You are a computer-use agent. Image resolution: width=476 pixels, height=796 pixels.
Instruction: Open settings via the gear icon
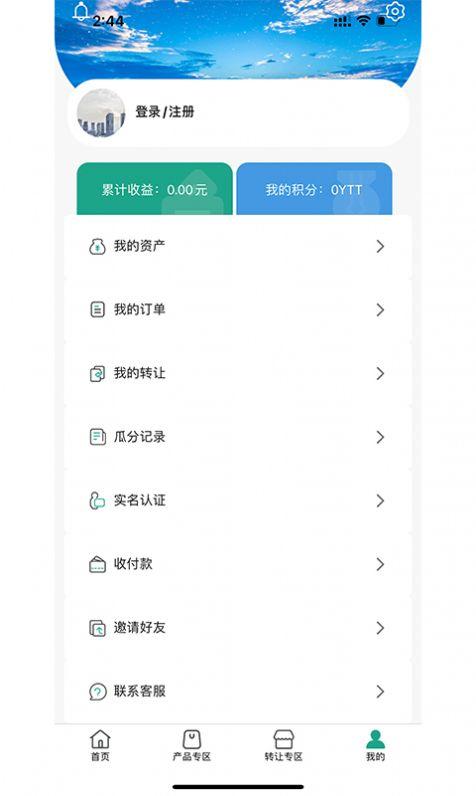click(x=395, y=12)
